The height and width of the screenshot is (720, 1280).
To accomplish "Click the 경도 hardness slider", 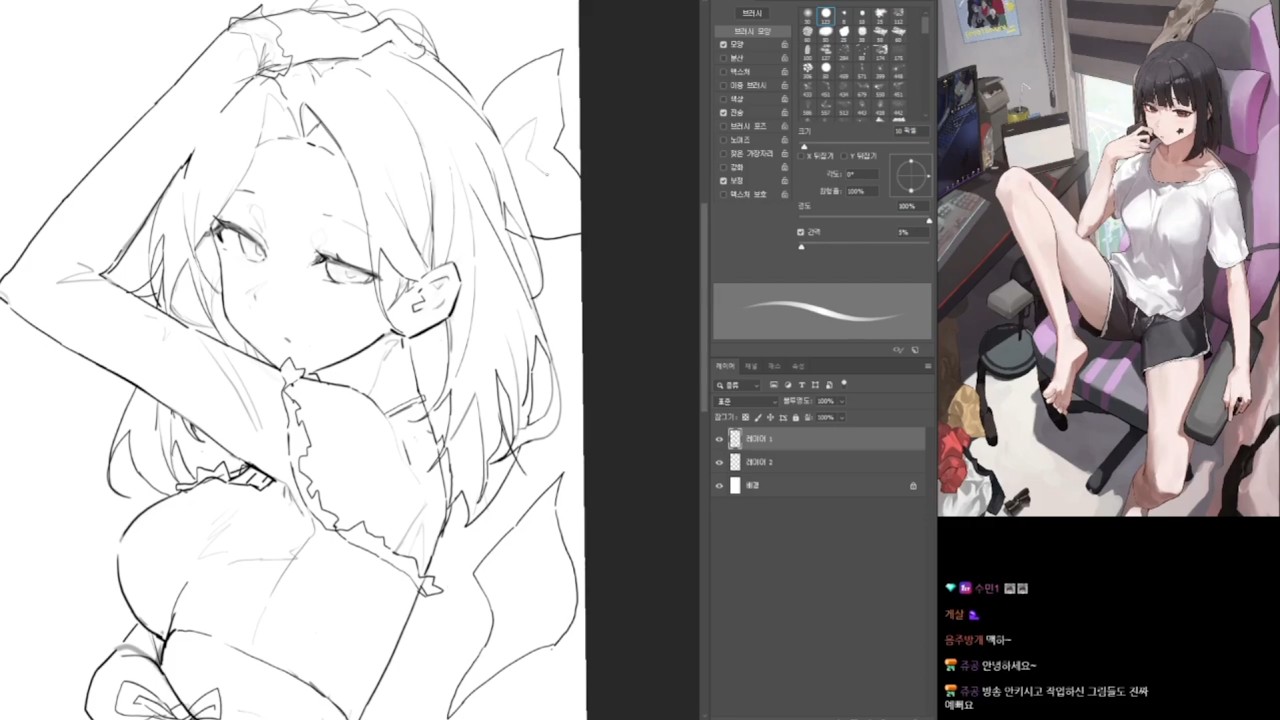I will [864, 218].
